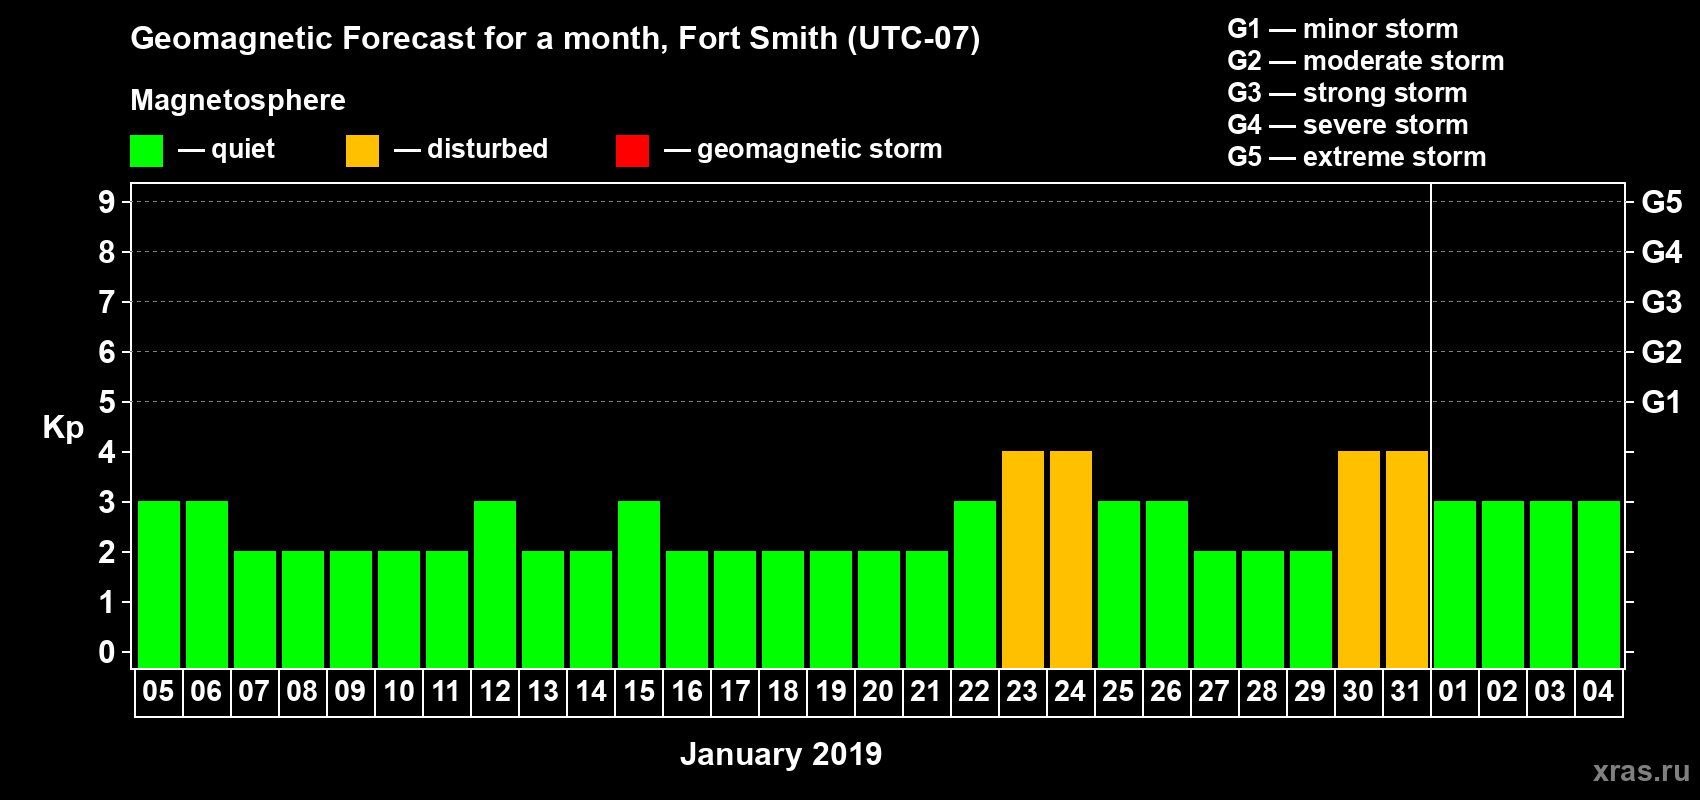Viewport: 1700px width, 800px height.
Task: Click the green quiet legend swatch
Action: coord(146,151)
